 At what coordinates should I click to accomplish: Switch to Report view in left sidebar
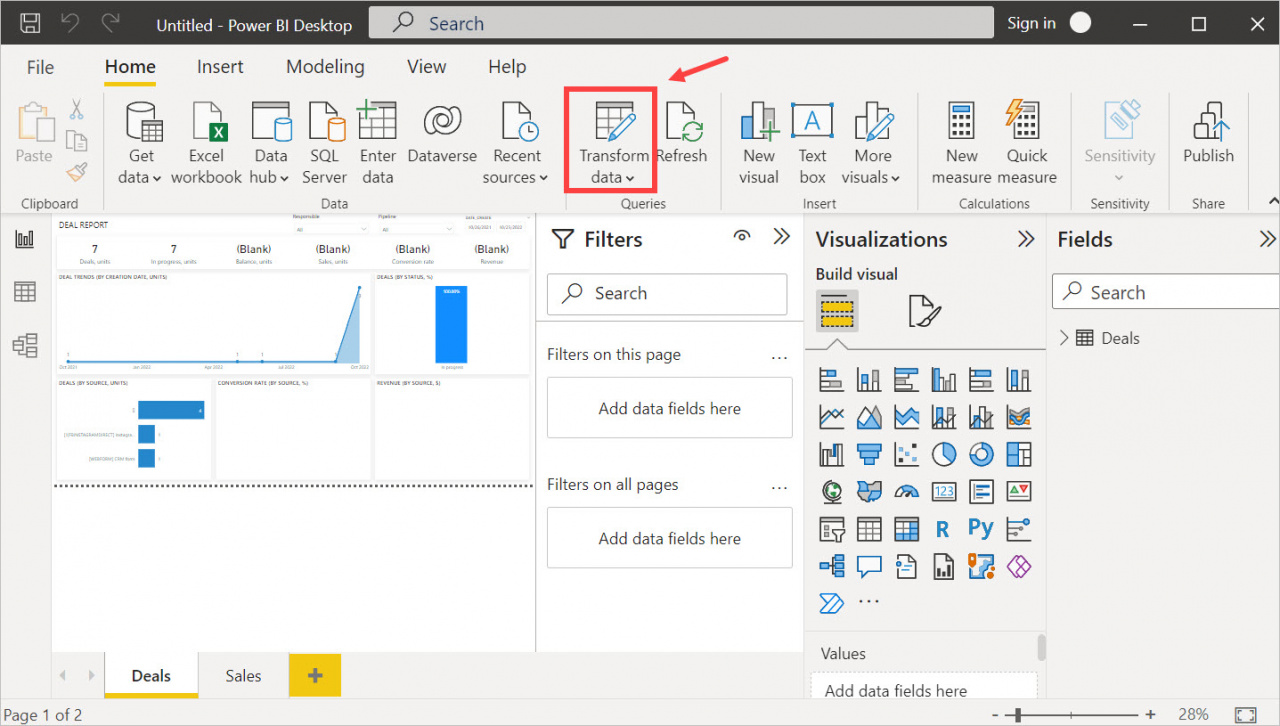(x=25, y=239)
